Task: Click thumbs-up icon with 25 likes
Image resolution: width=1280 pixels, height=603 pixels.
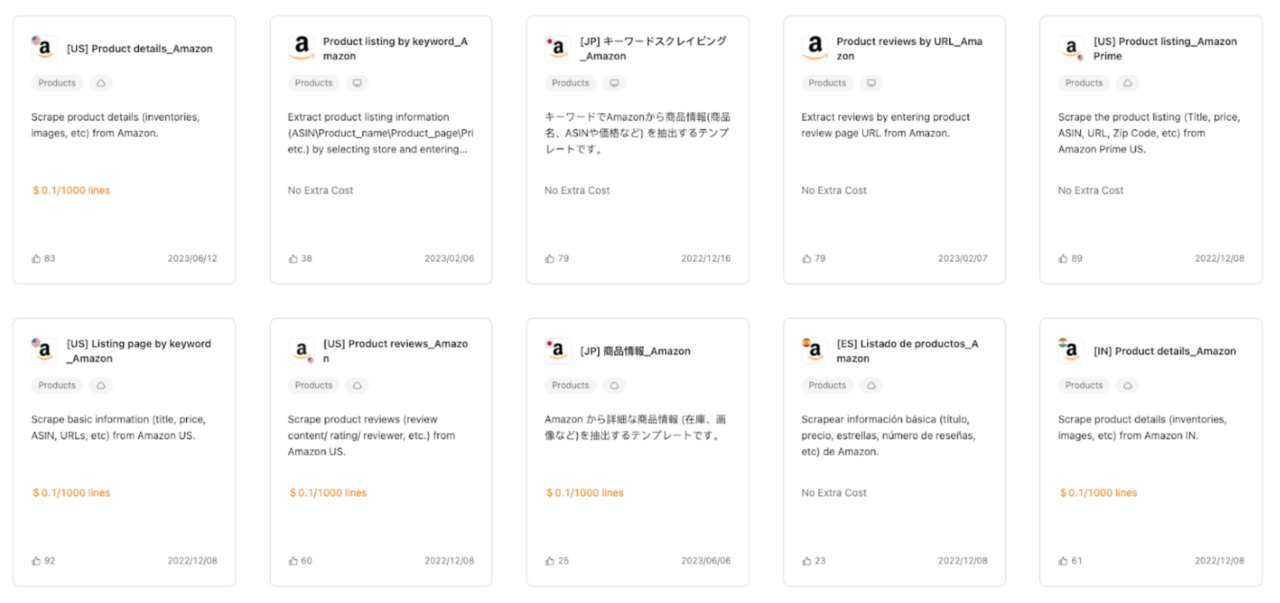Action: (x=550, y=560)
